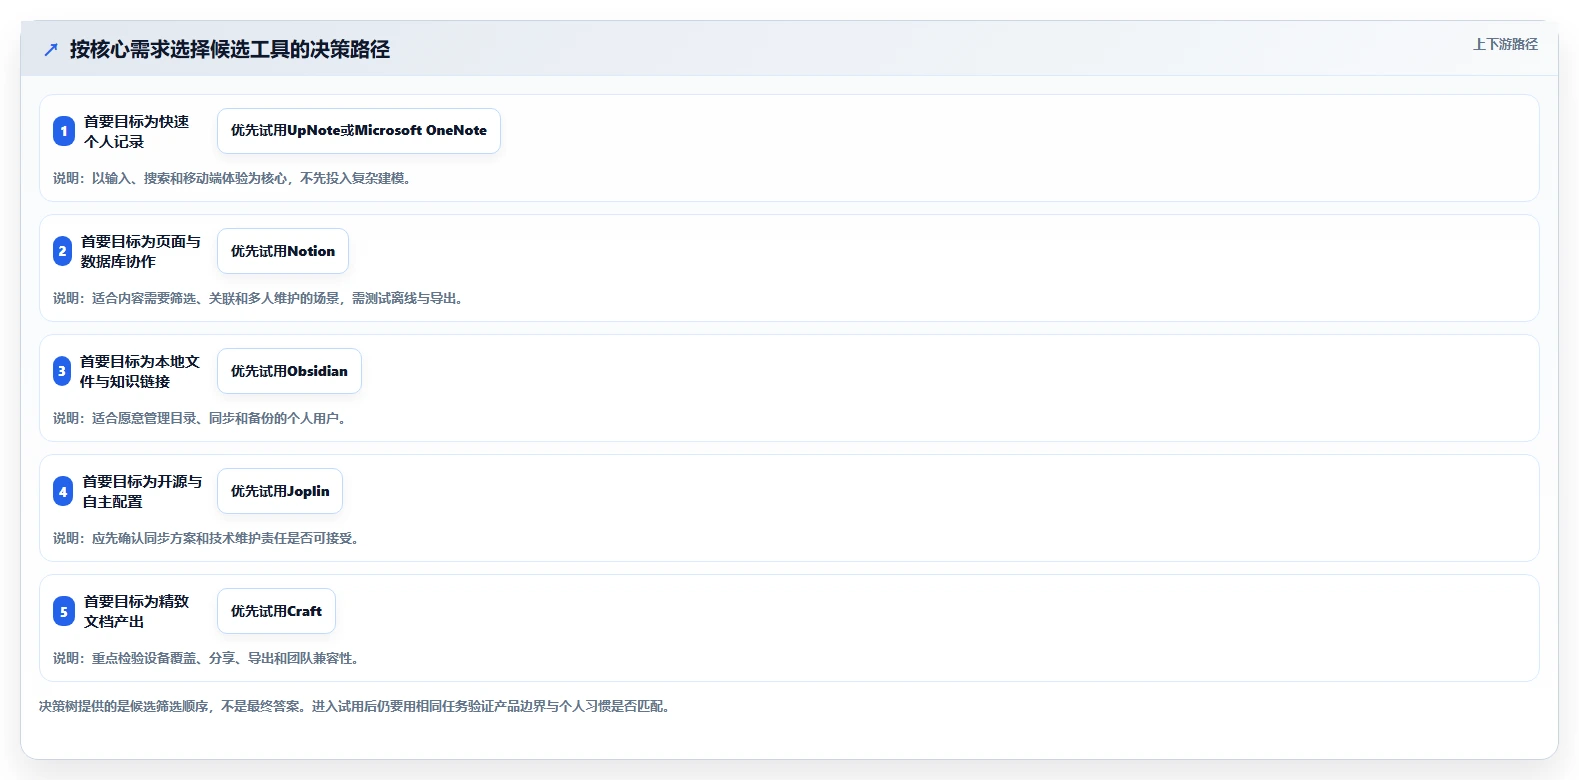The width and height of the screenshot is (1579, 780).
Task: Select the 优先试用Notion button
Action: (x=283, y=251)
